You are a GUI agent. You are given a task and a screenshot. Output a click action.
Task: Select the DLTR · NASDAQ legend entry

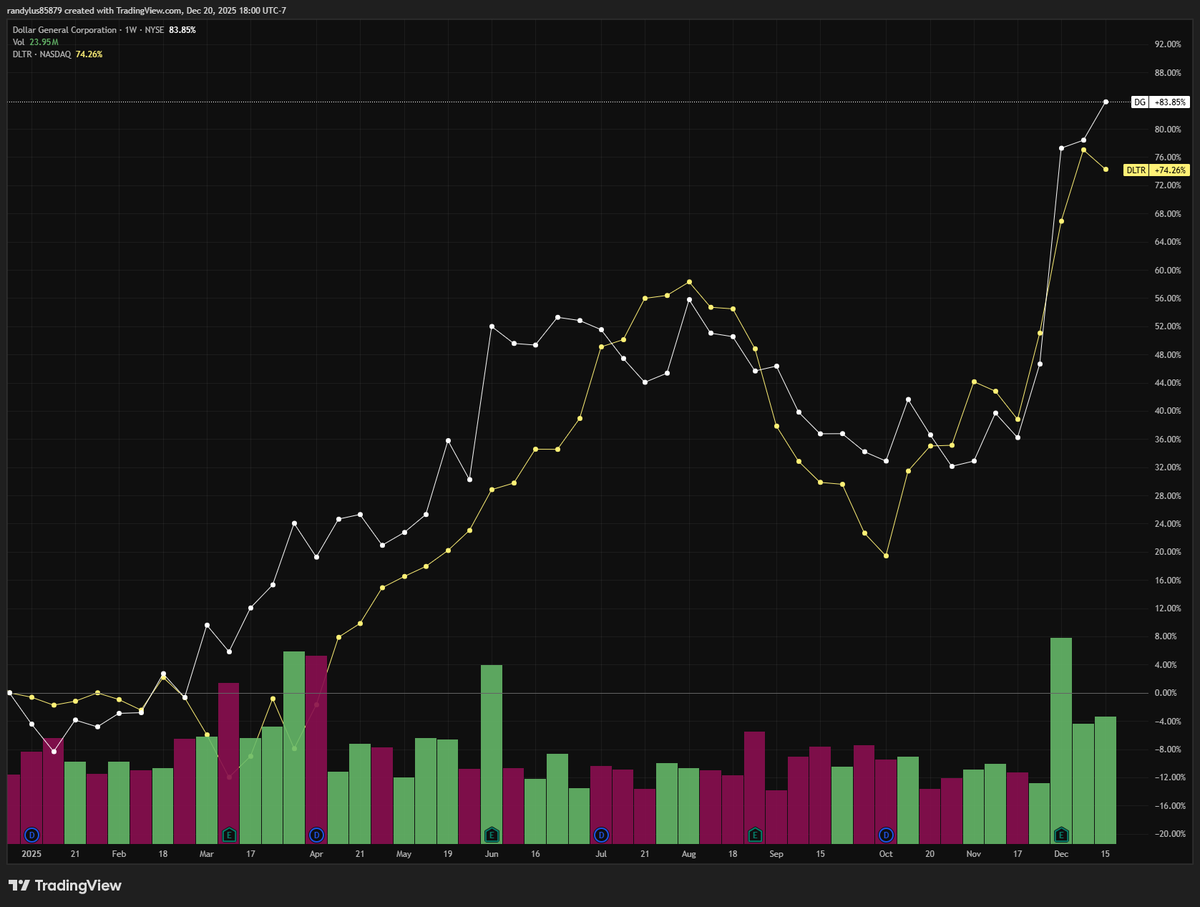click(42, 54)
